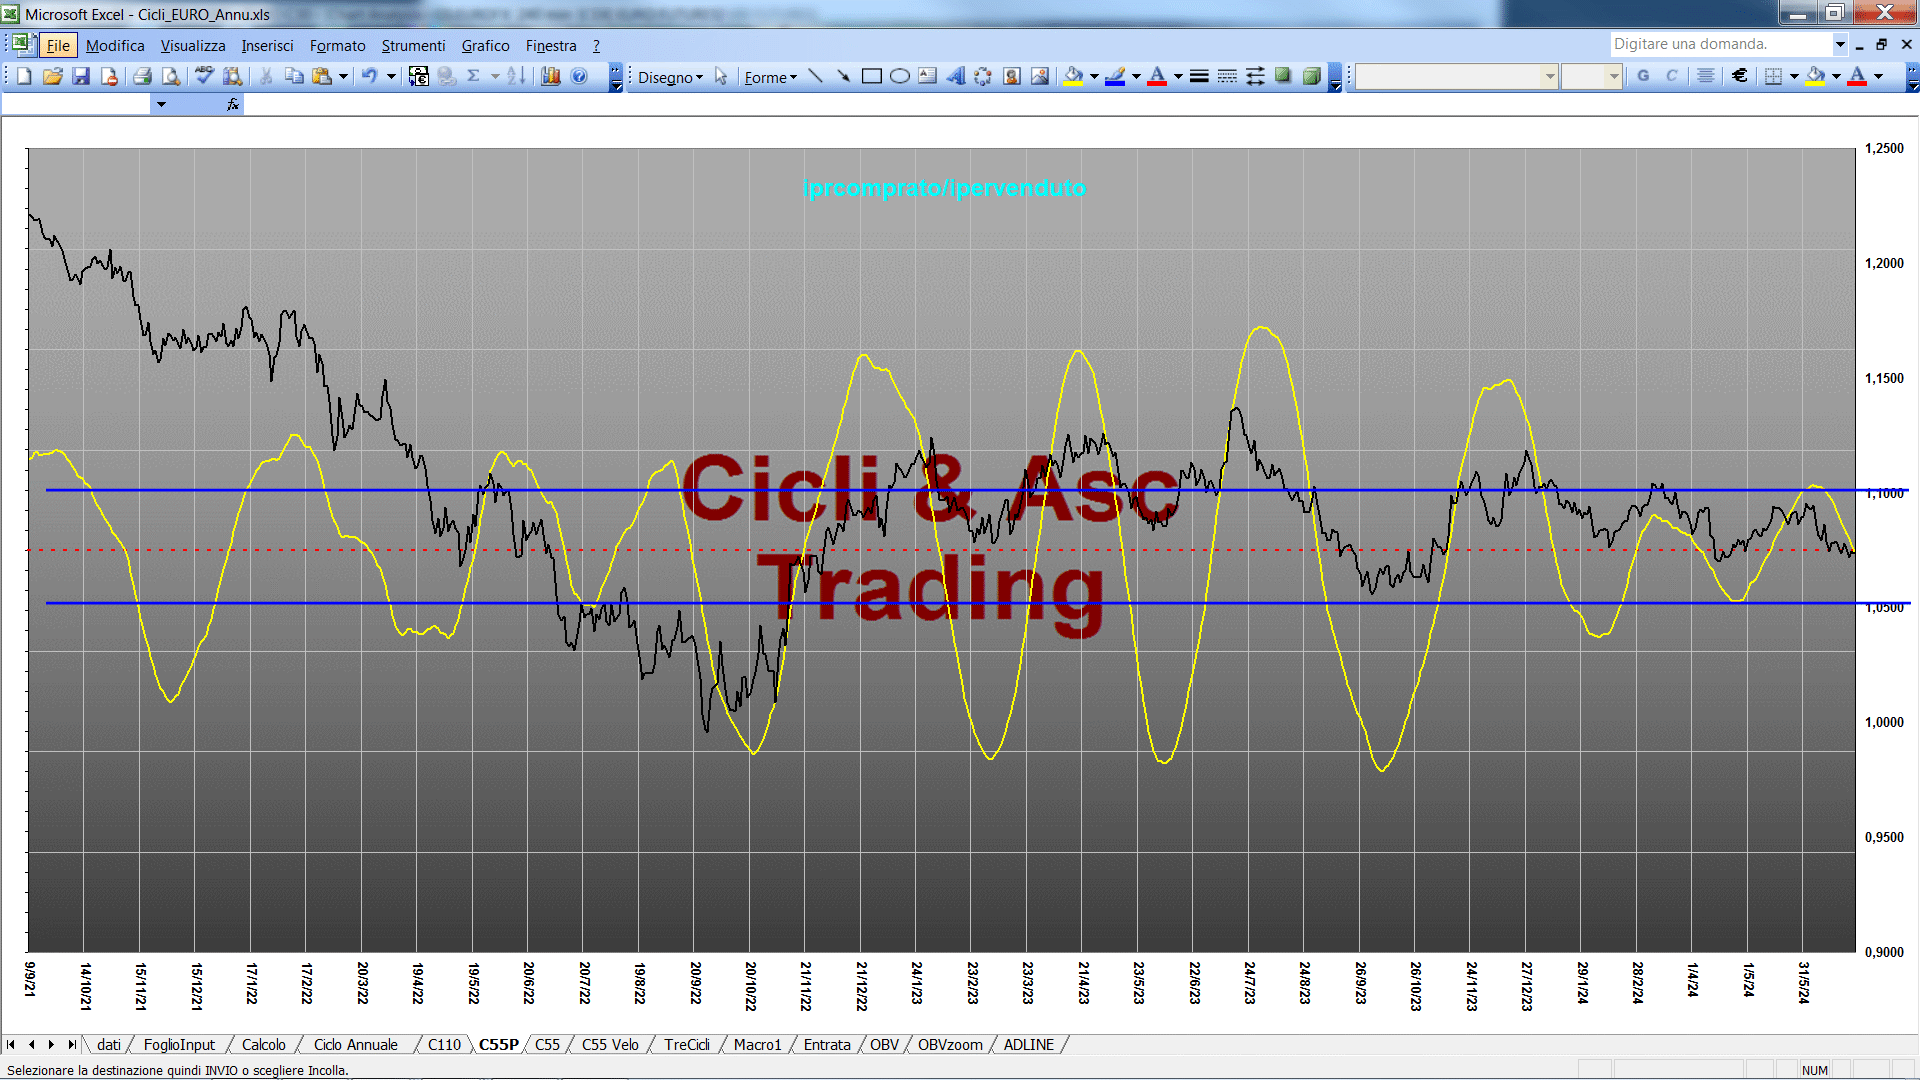The image size is (1920, 1080).
Task: Select the Rectangle drawing tool
Action: (x=872, y=77)
